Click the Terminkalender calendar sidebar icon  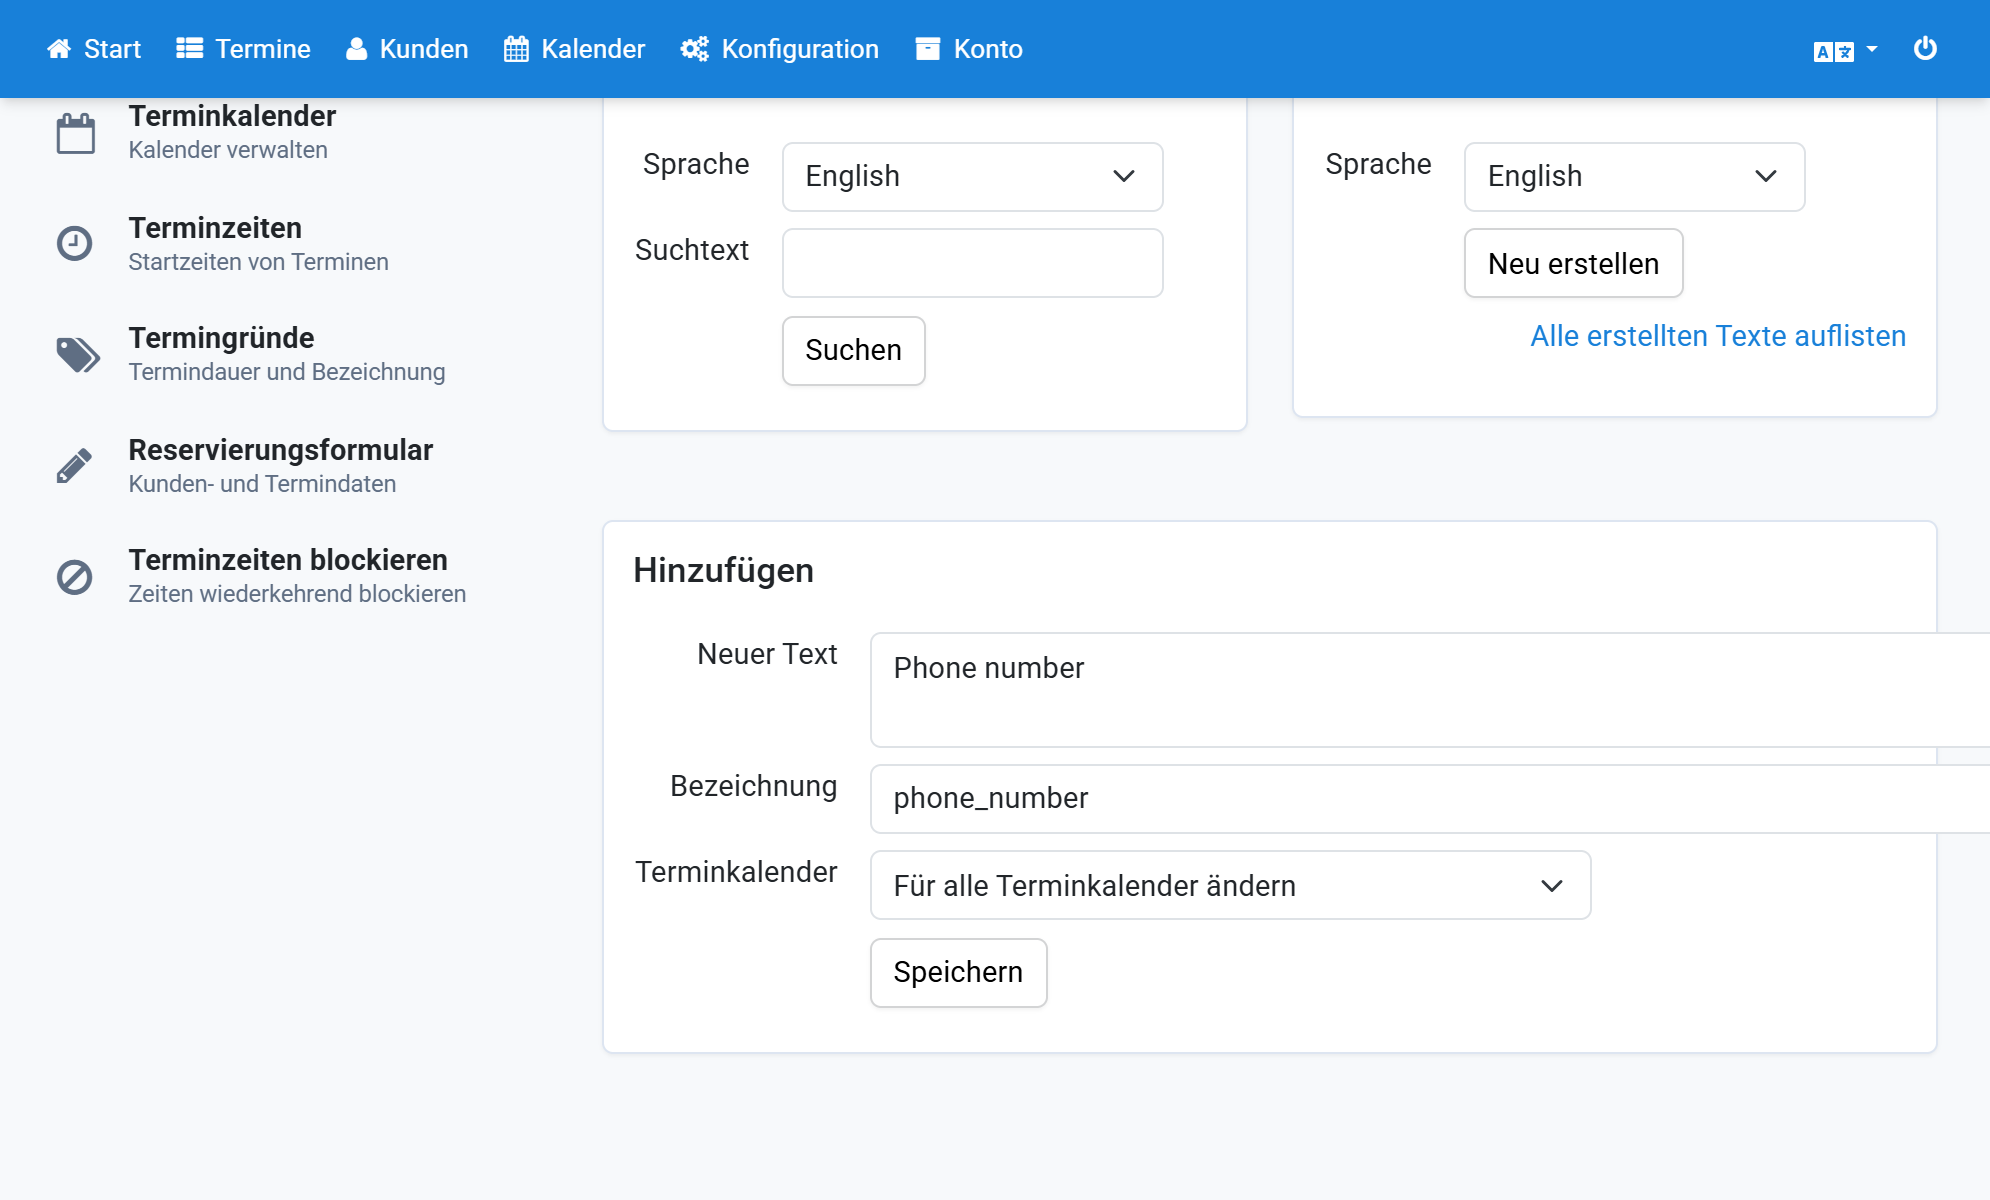click(76, 133)
